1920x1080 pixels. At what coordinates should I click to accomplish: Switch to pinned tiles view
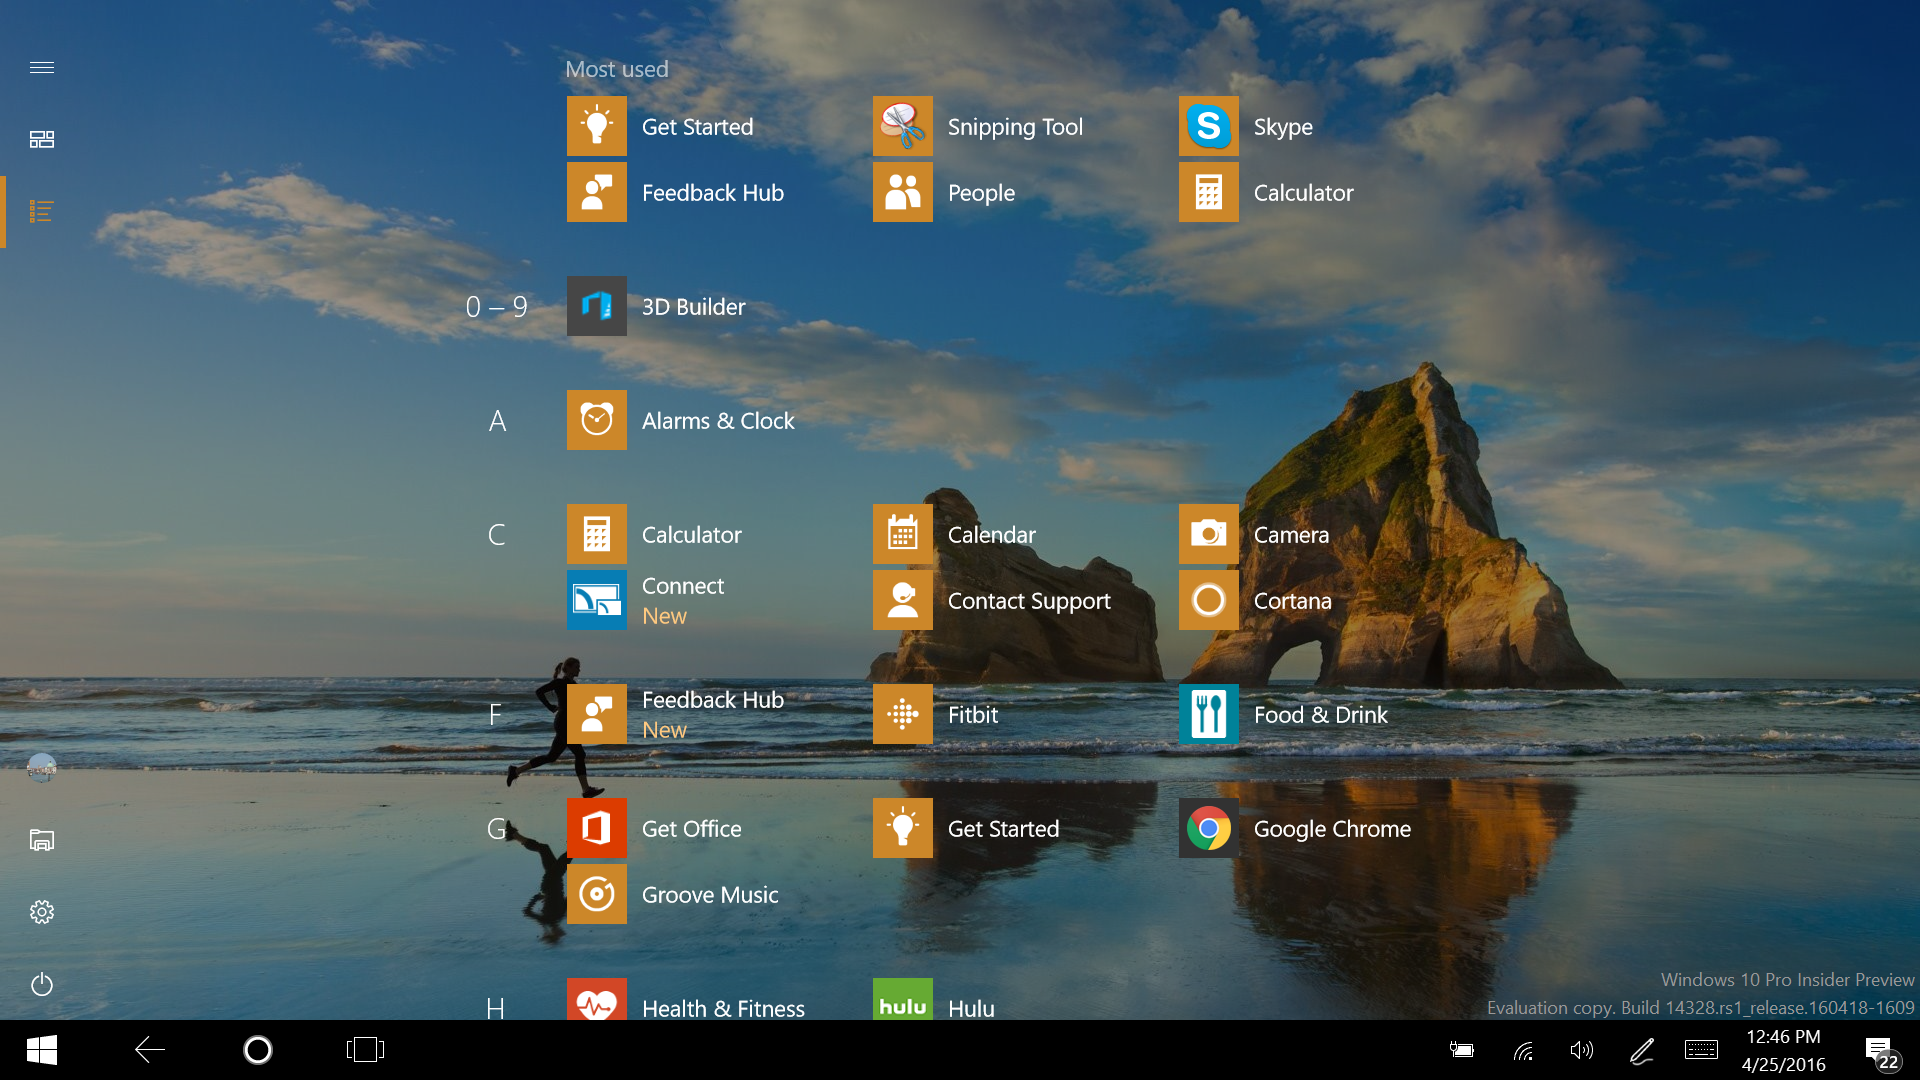(x=42, y=139)
